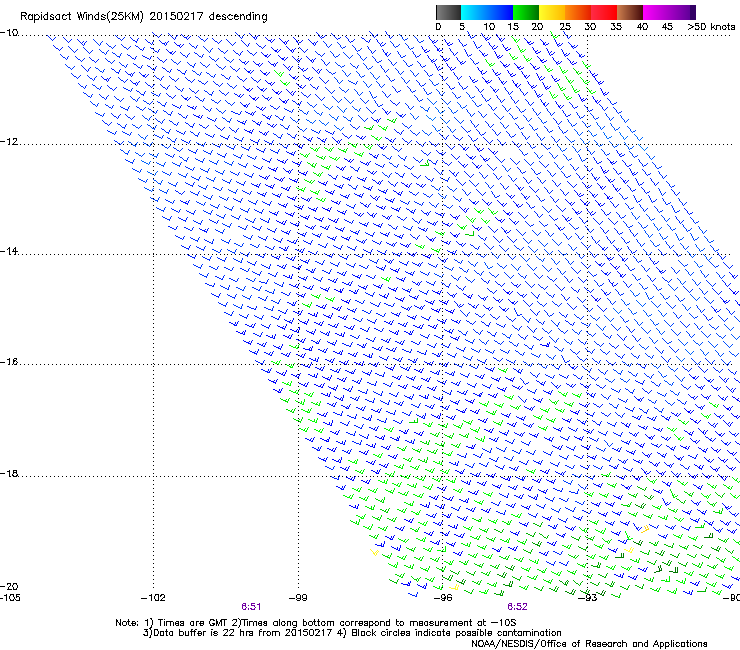Click the purple "6:51" time label
The height and width of the screenshot is (650, 740).
tap(251, 607)
